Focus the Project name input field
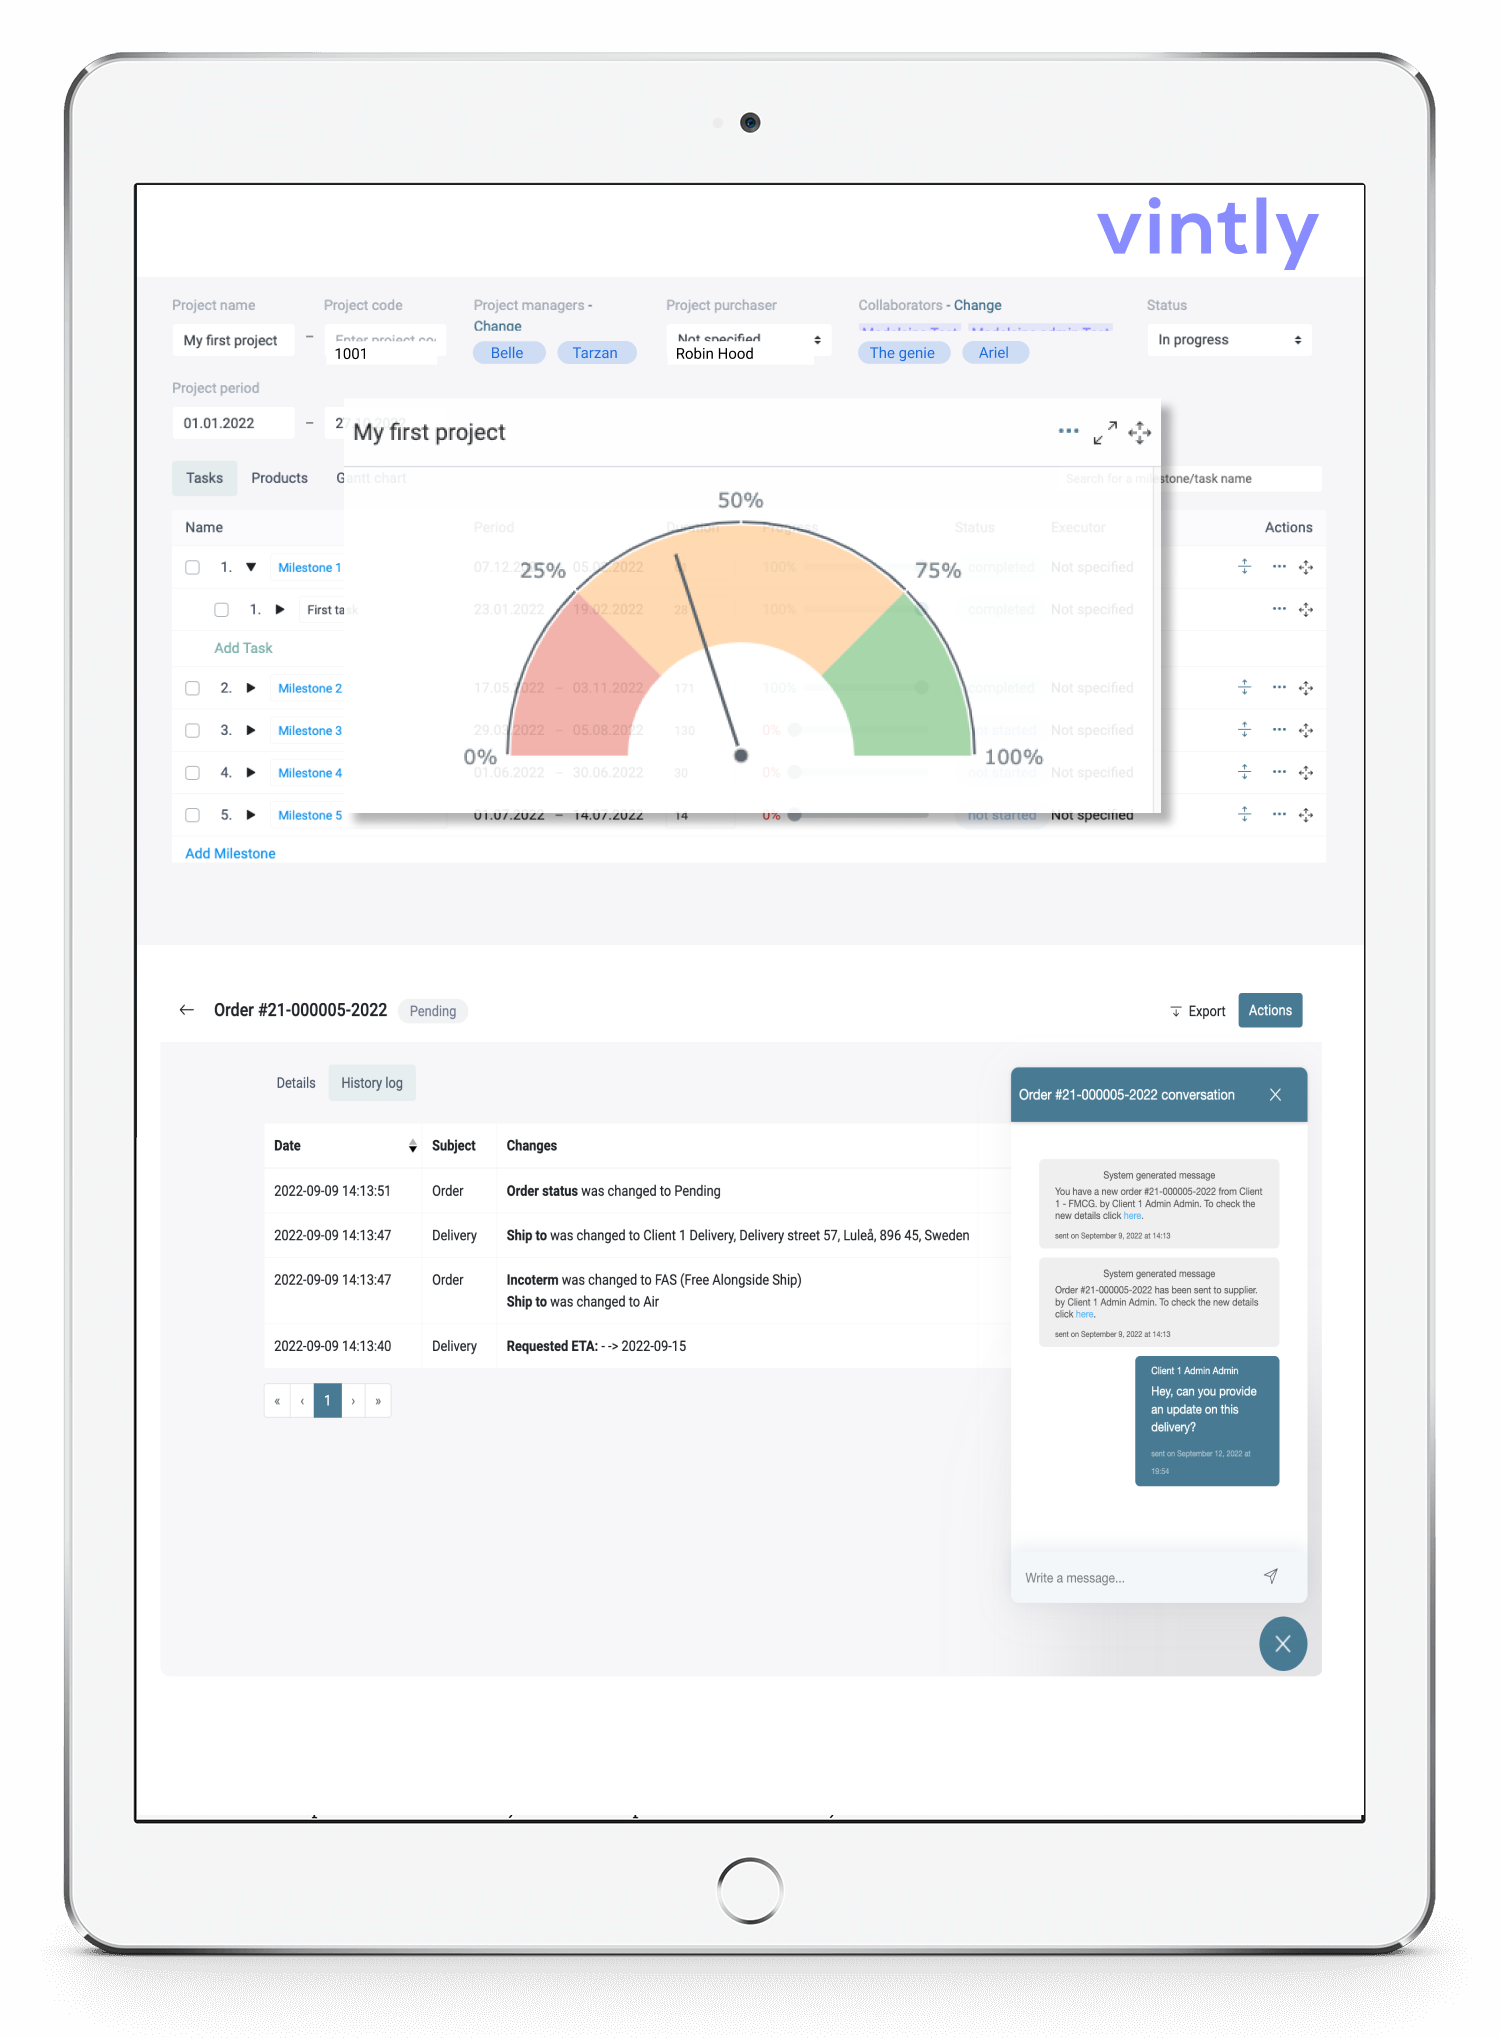Viewport: 1500px width, 2038px height. pos(233,340)
